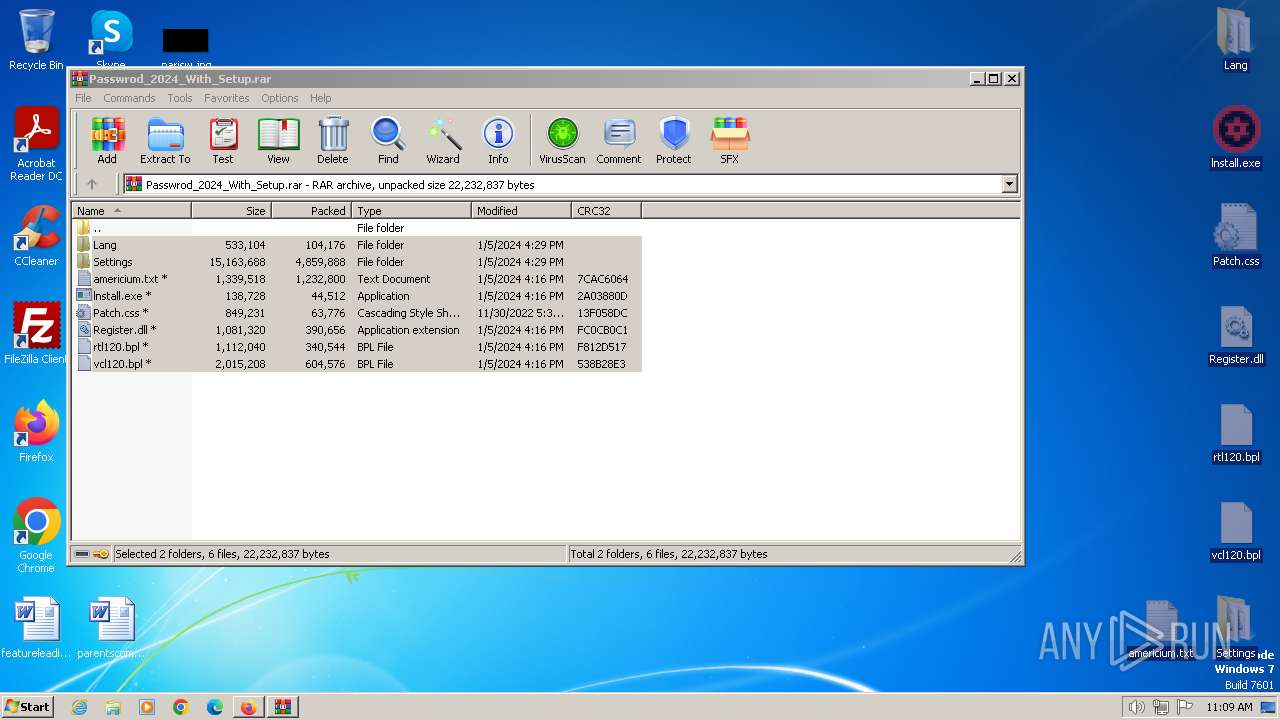The image size is (1280, 720).
Task: Sort list by Size column
Action: coord(232,211)
